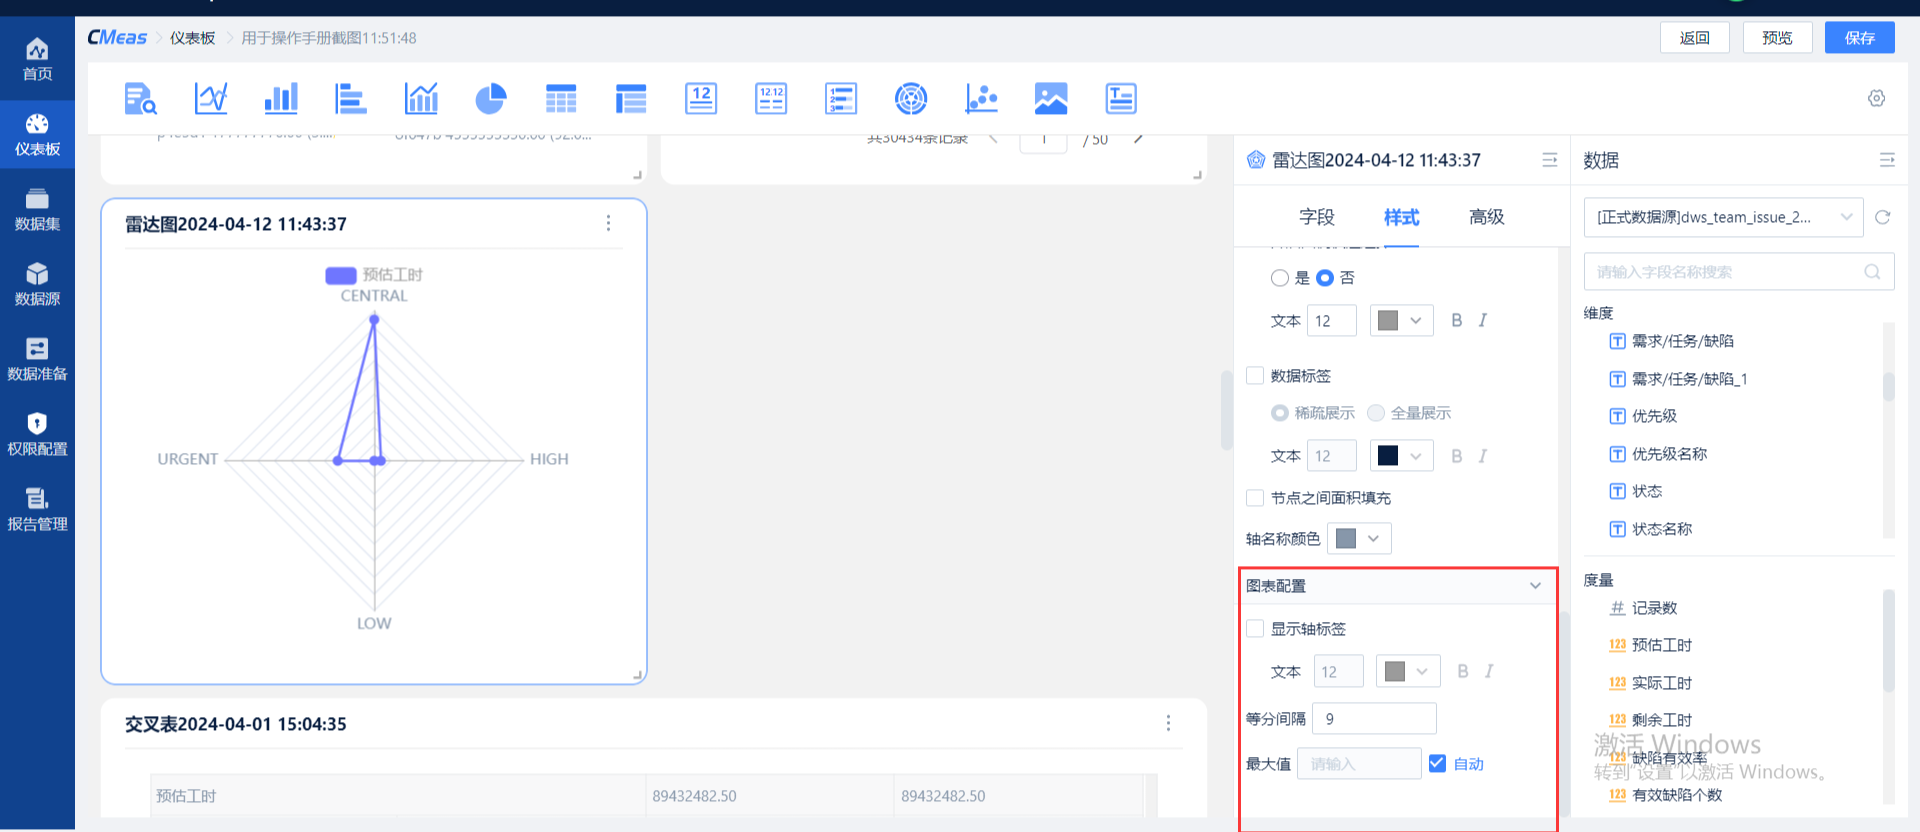1920x832 pixels.
Task: Refresh the data source list
Action: coord(1882,217)
